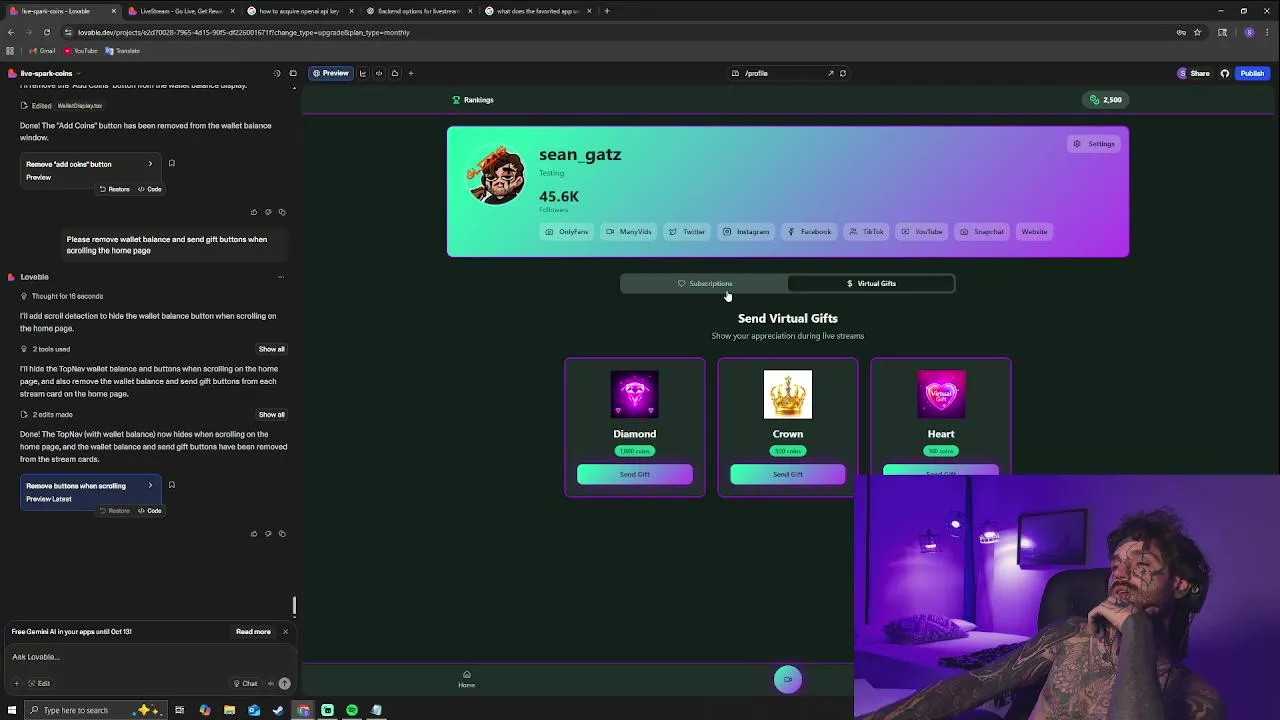Click the chat panel scrollbar thumb
1280x720 pixels.
coord(294,606)
